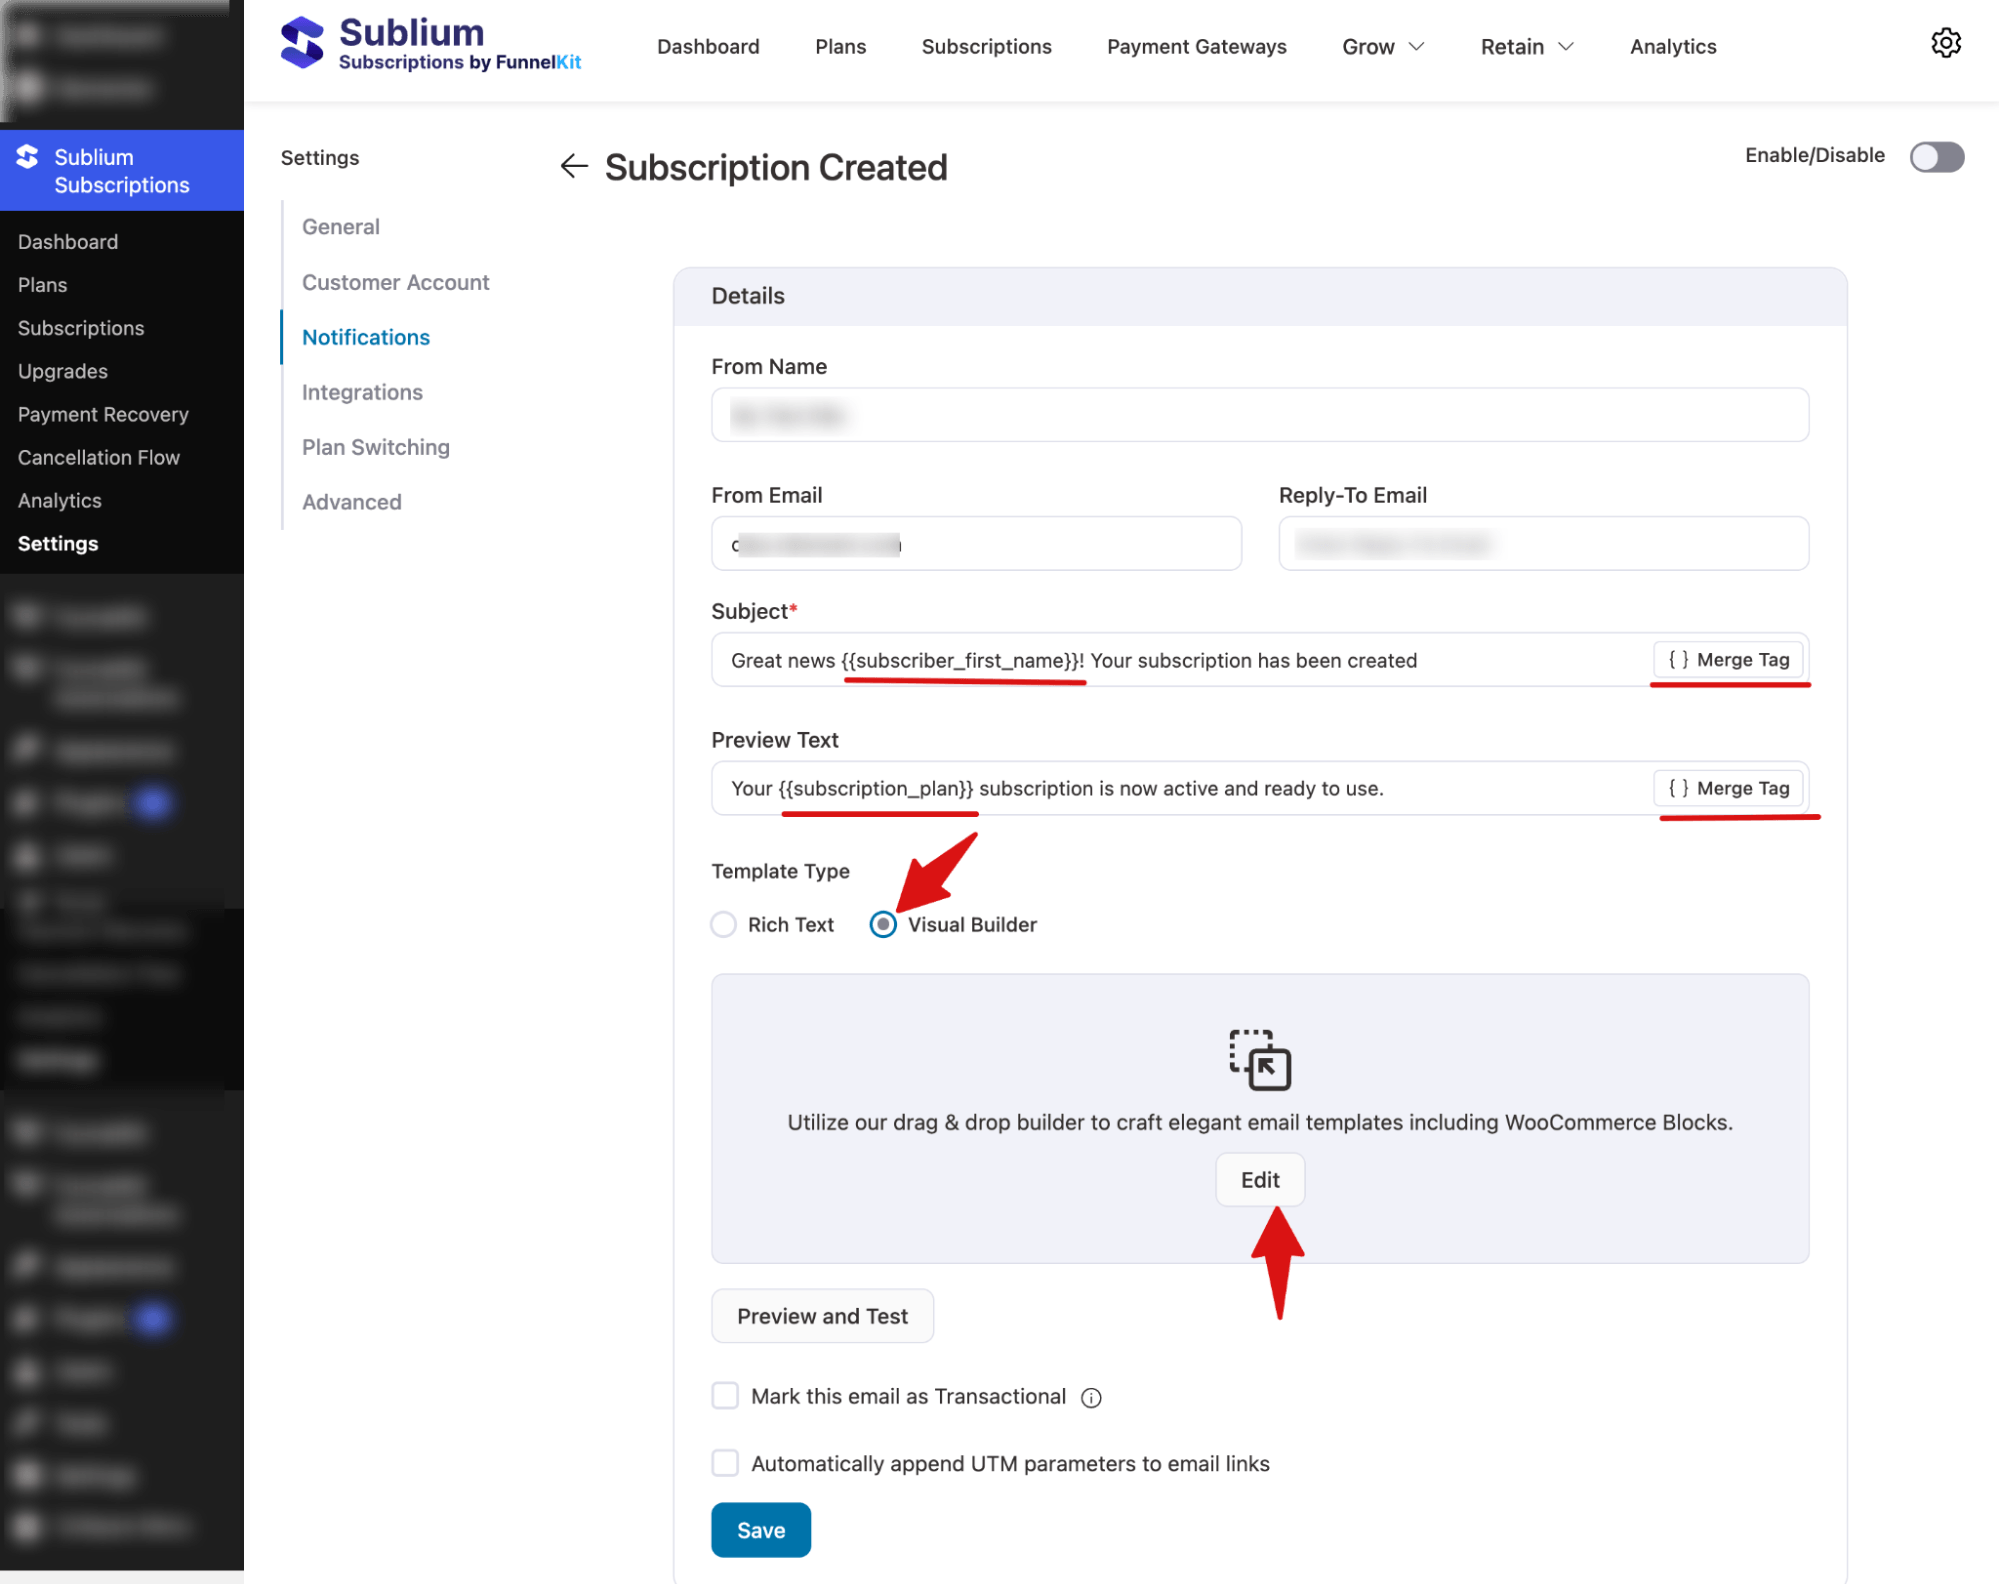Click the back arrow beside Subscription Created
Screen dimensions: 1999x1585
[574, 166]
